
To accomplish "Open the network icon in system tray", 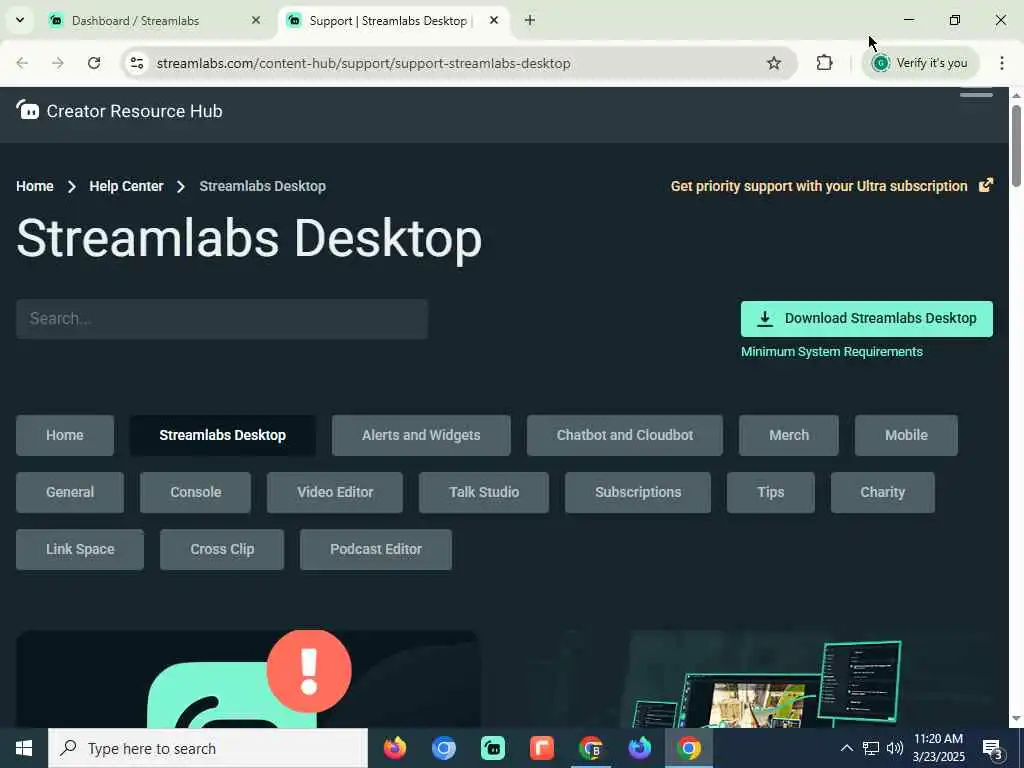I will click(x=871, y=748).
